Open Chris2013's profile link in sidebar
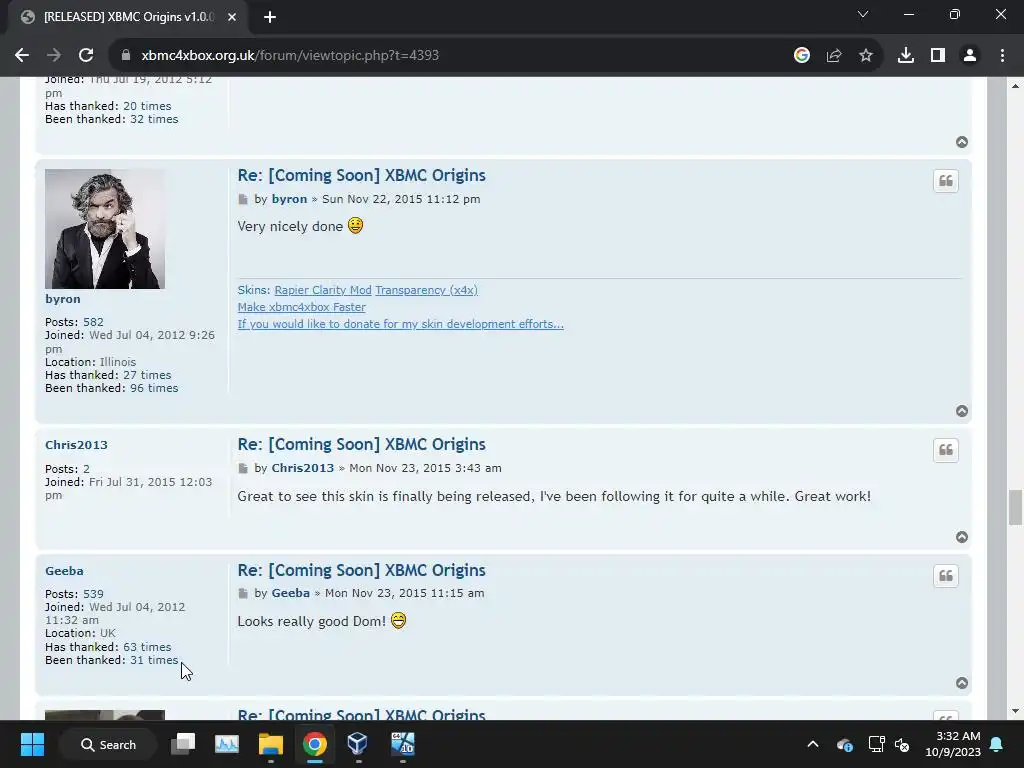 (76, 445)
